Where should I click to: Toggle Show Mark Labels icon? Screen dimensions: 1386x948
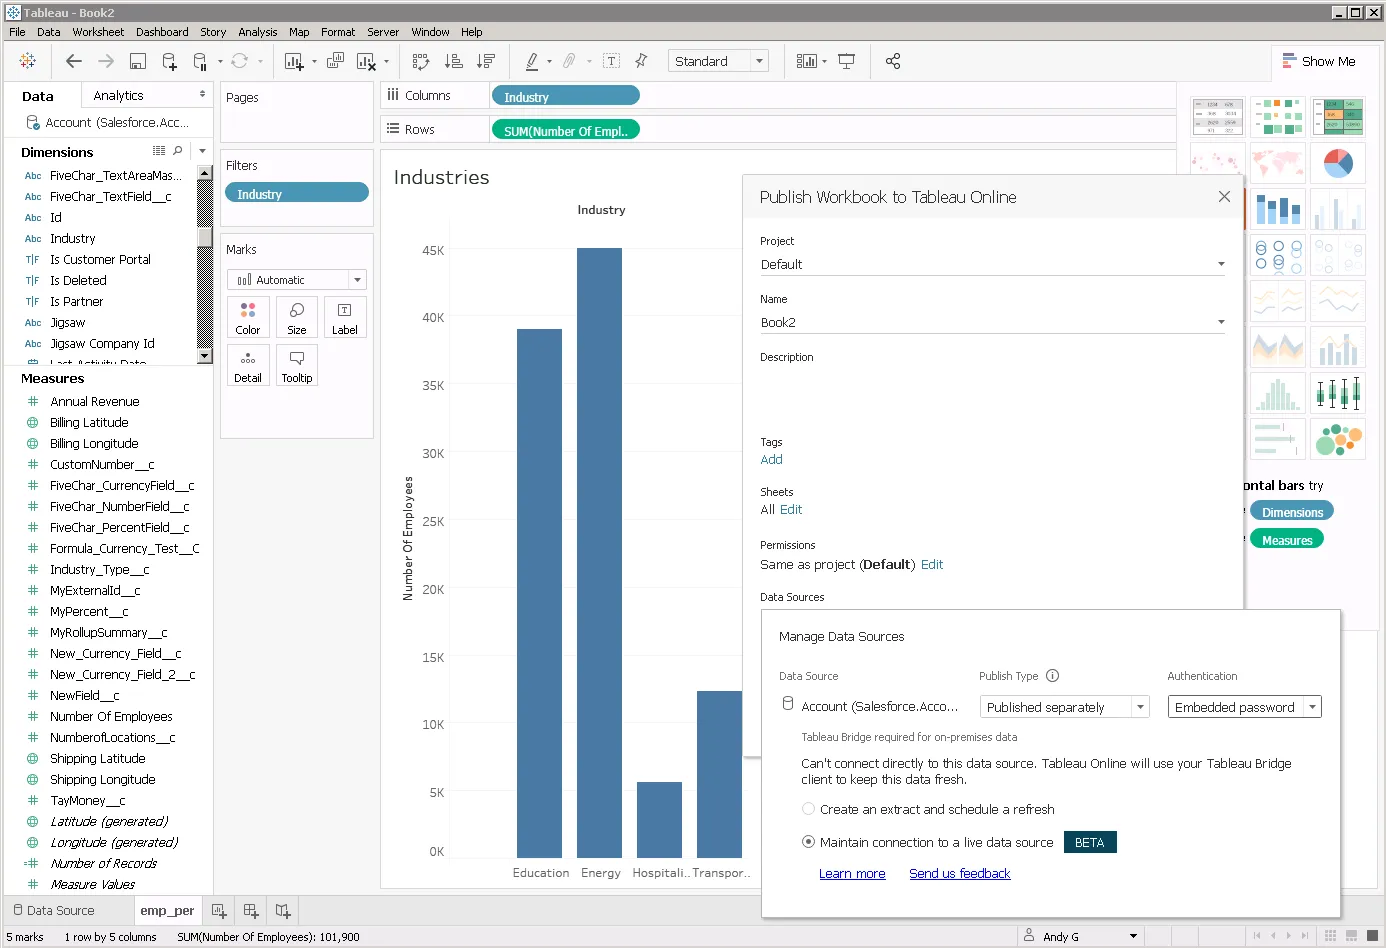pyautogui.click(x=611, y=61)
